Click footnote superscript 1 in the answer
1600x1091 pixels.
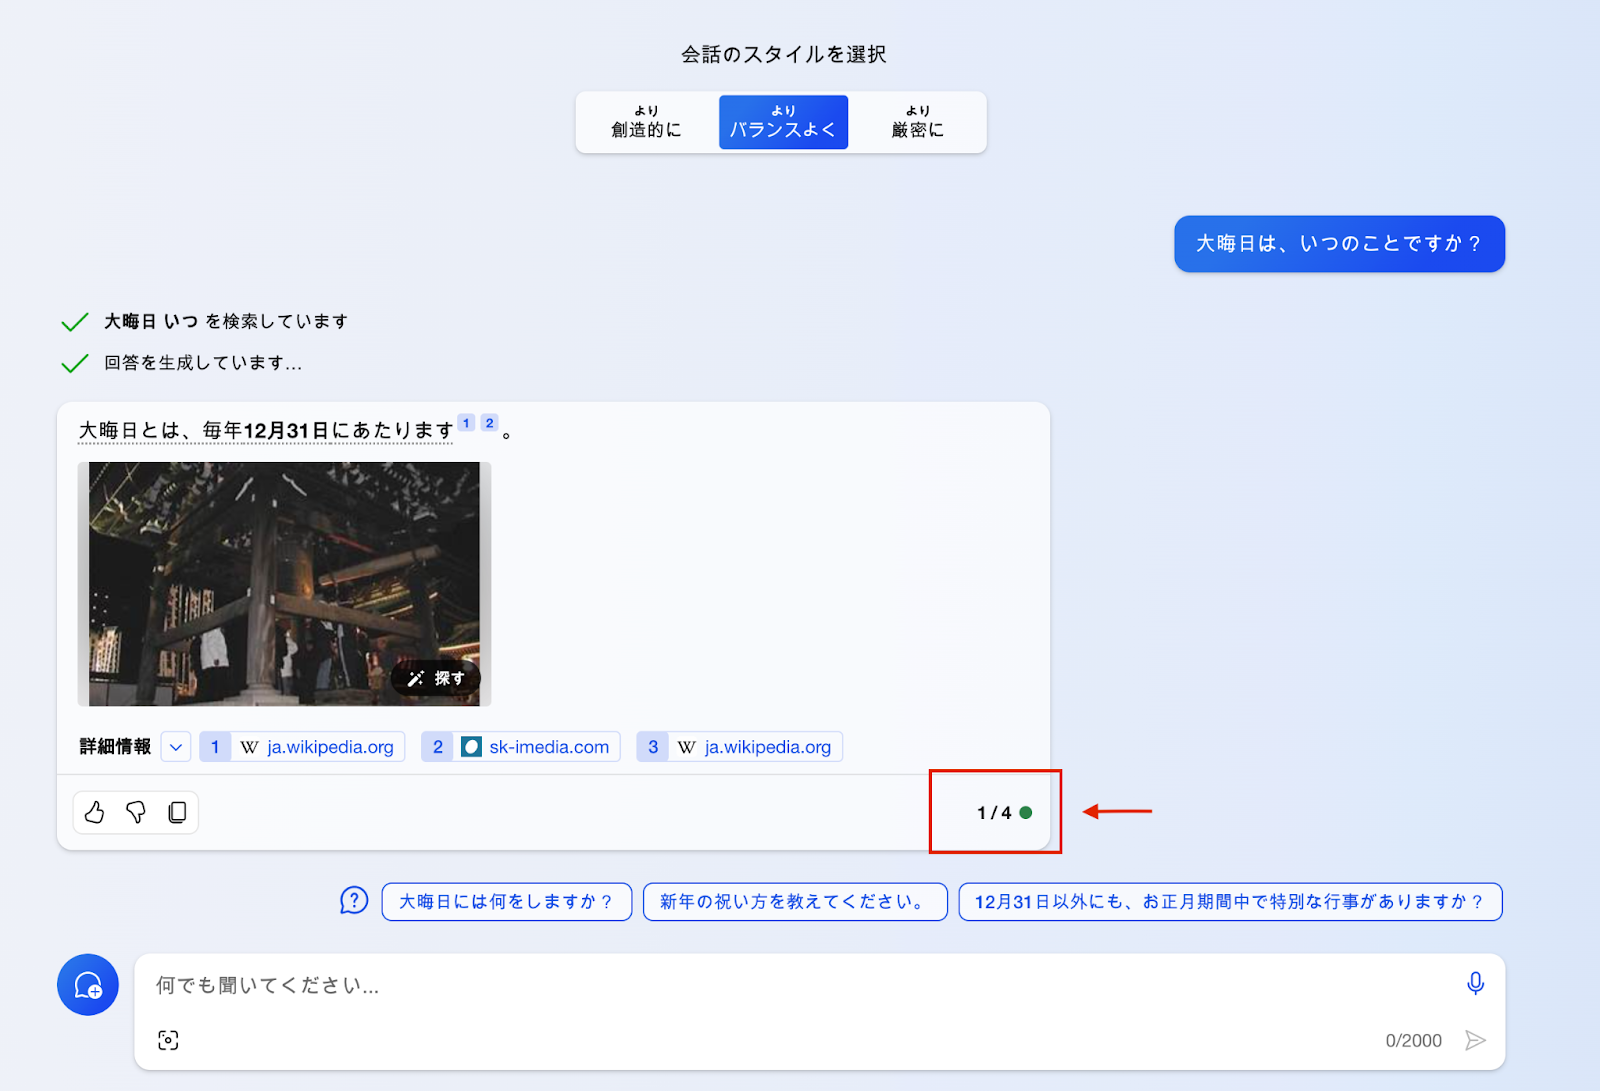[466, 423]
